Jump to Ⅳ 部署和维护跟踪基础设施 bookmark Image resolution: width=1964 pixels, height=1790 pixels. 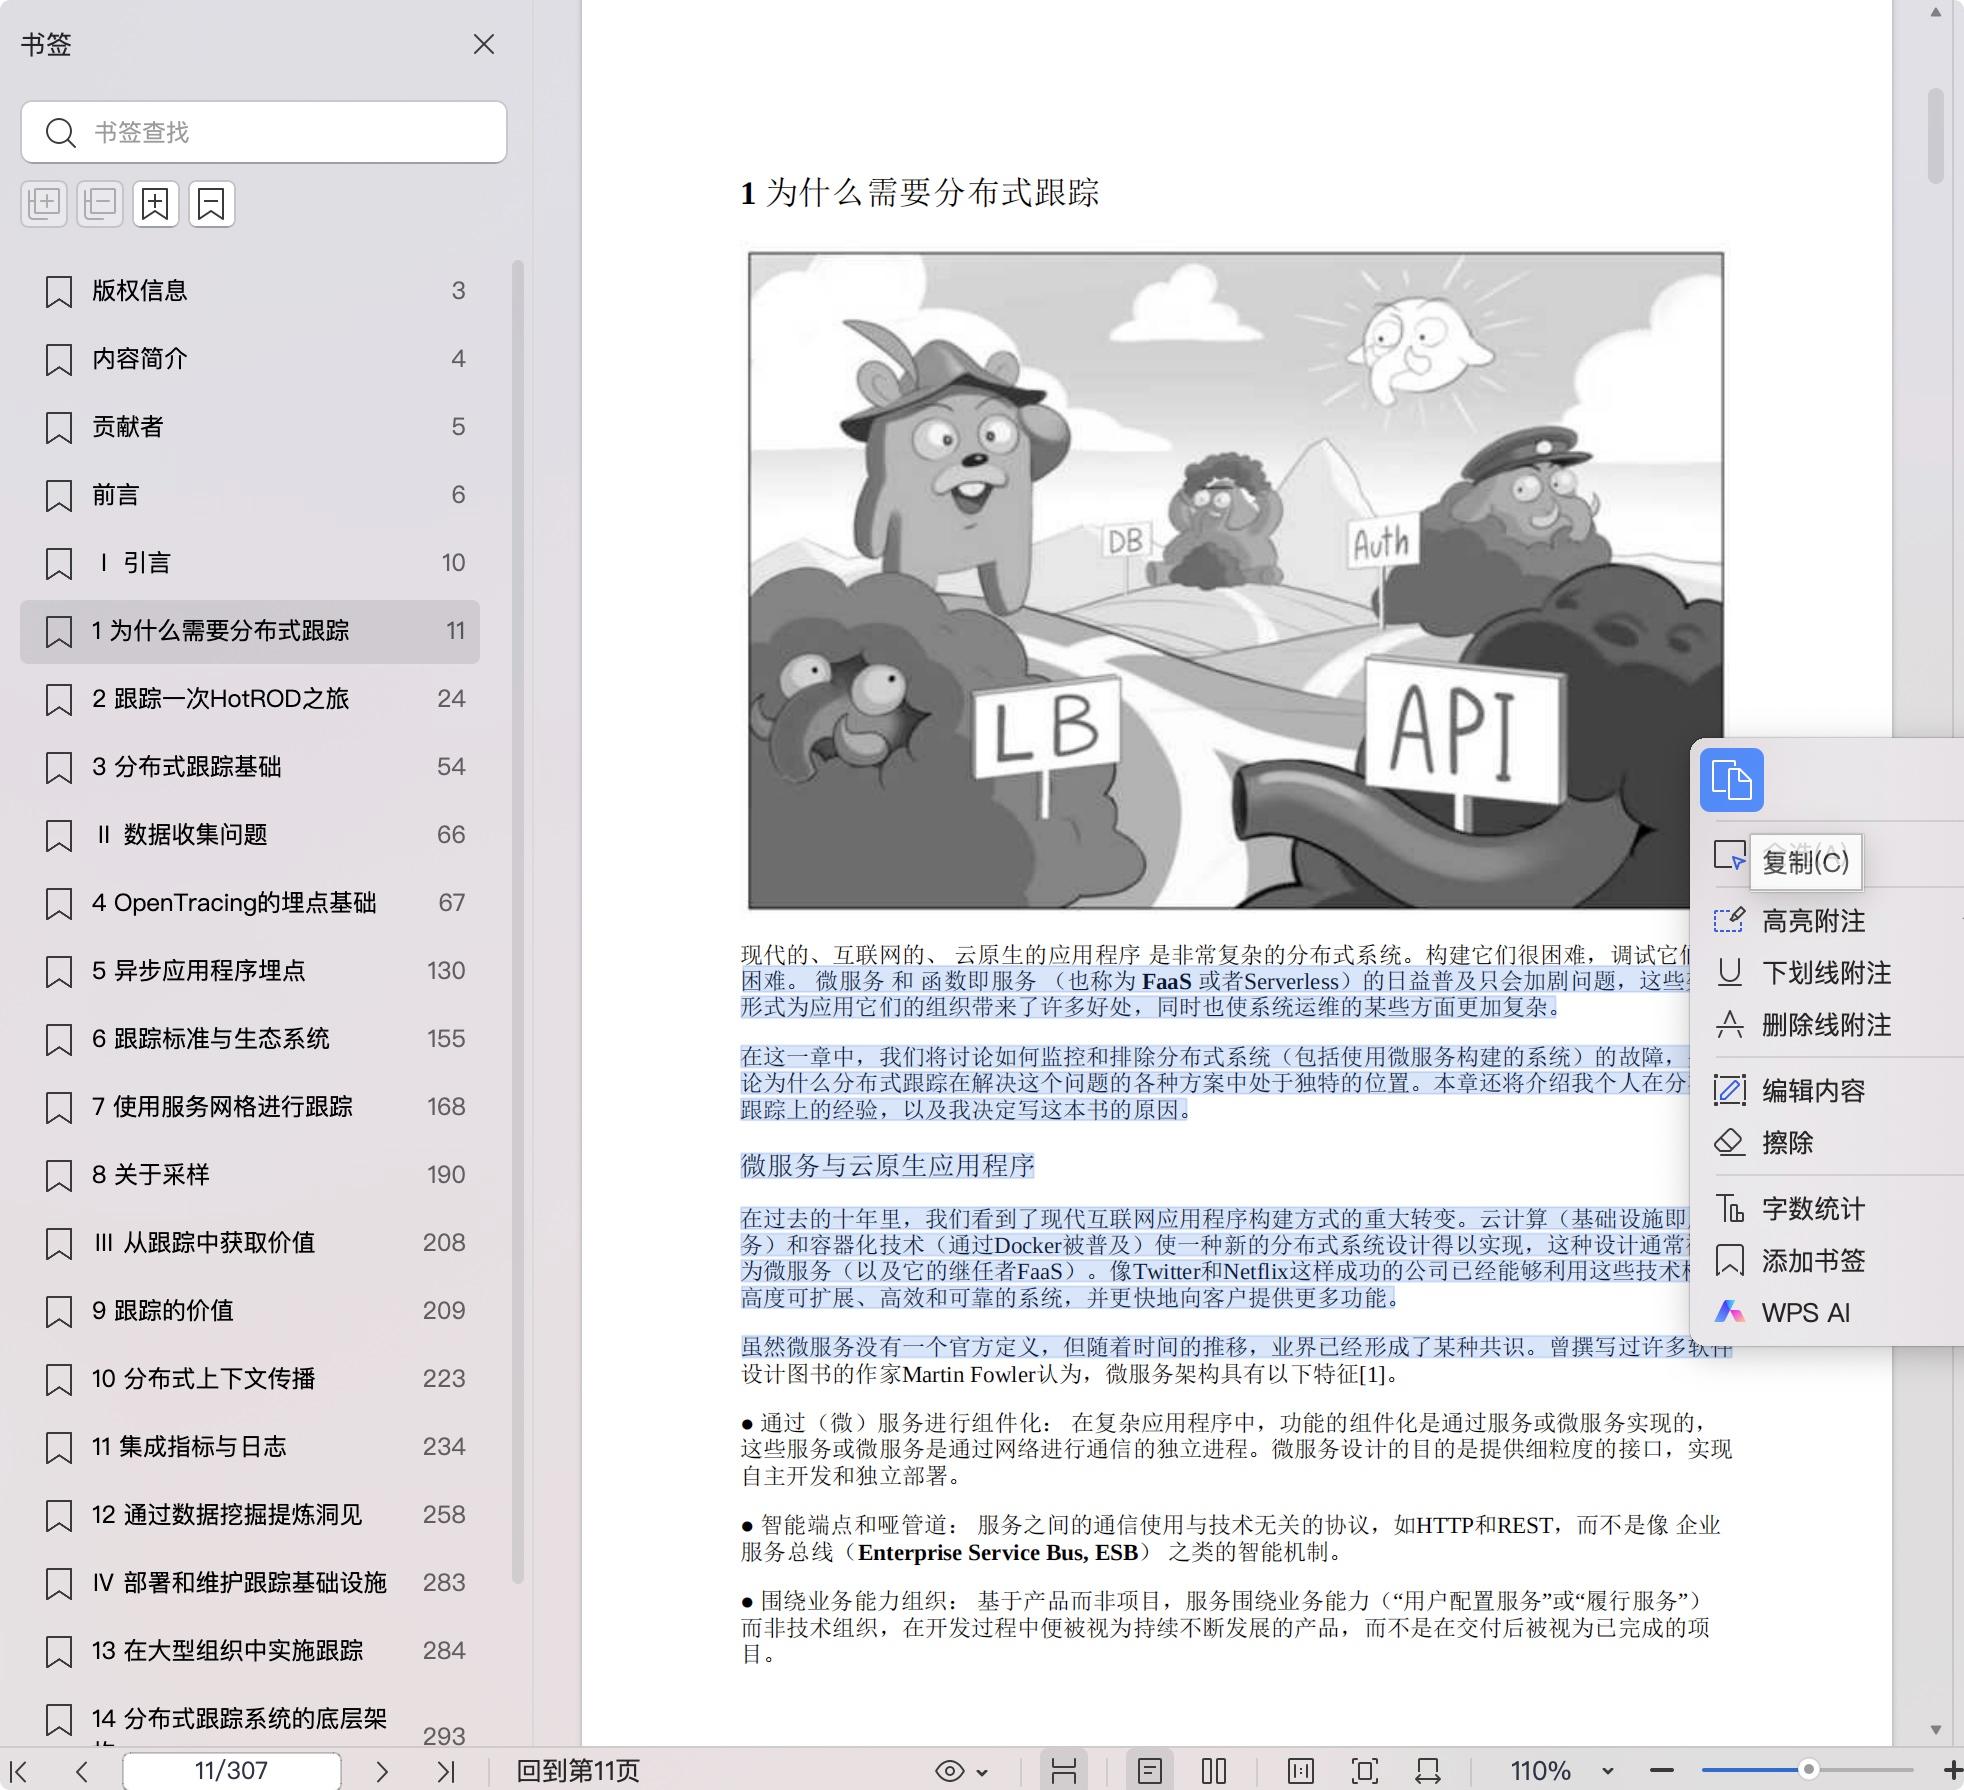pyautogui.click(x=250, y=1583)
